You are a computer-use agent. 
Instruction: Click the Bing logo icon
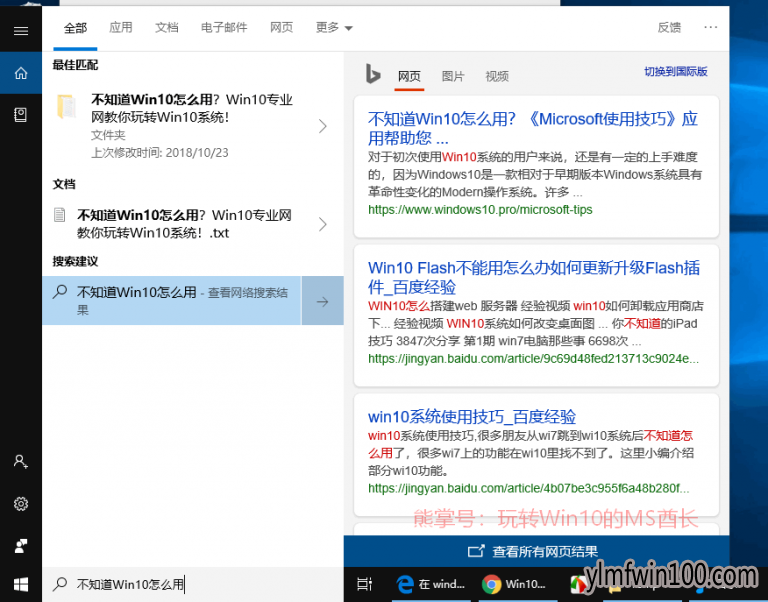tap(373, 74)
